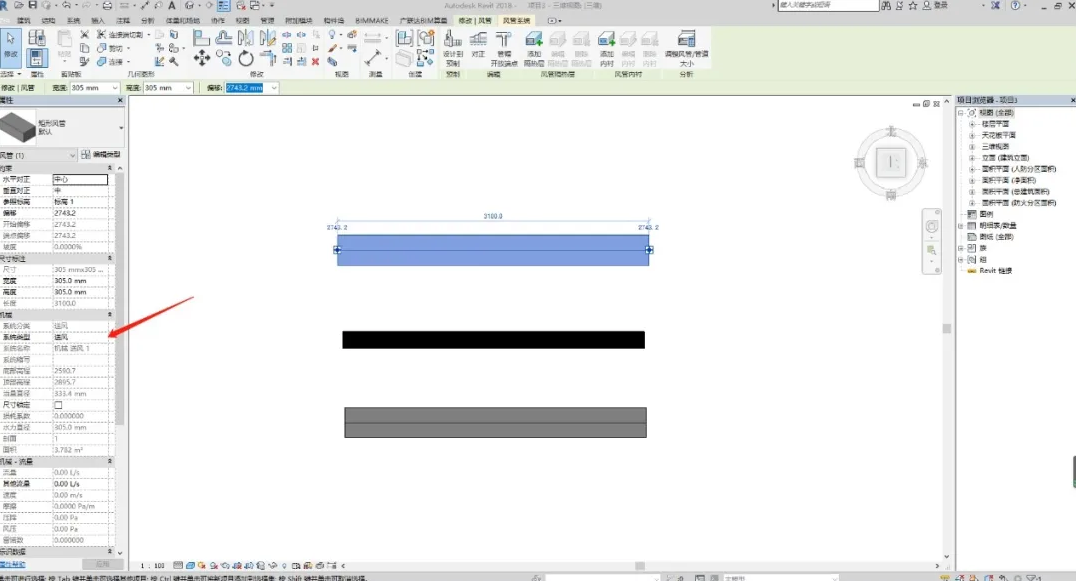Click the binoculars search icon
This screenshot has width=1076, height=581.
(x=887, y=5)
